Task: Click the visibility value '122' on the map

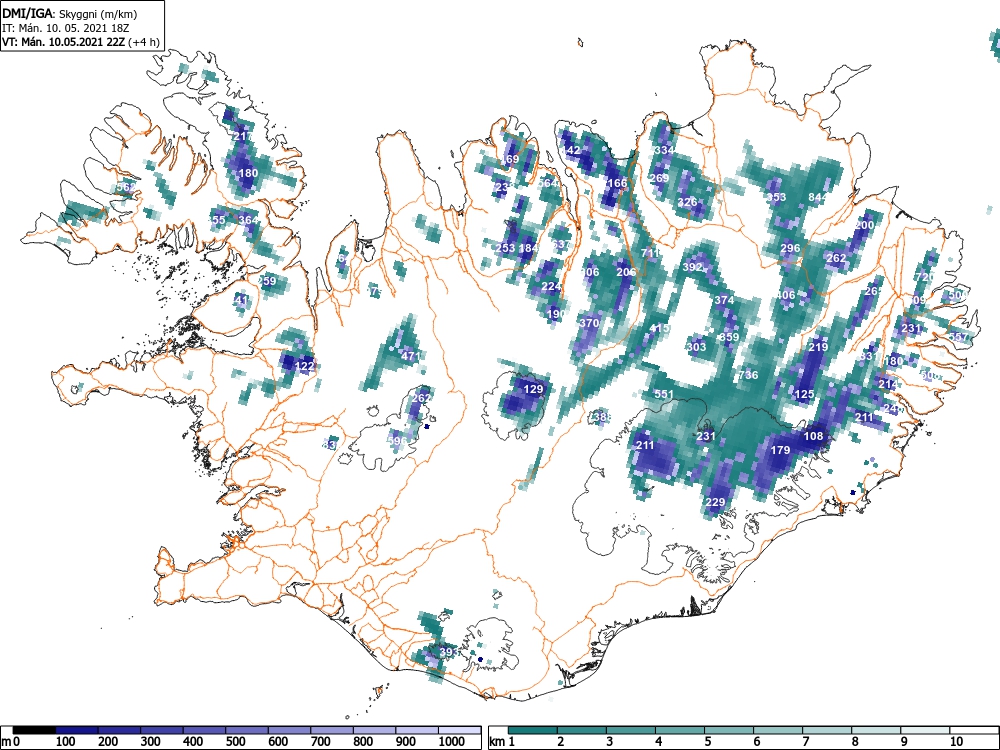Action: point(305,366)
